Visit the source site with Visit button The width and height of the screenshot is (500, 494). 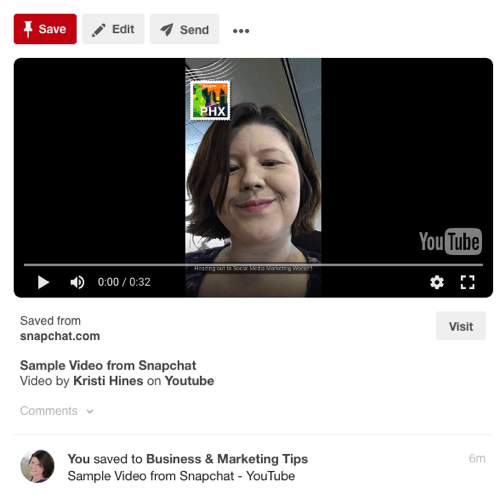click(461, 326)
